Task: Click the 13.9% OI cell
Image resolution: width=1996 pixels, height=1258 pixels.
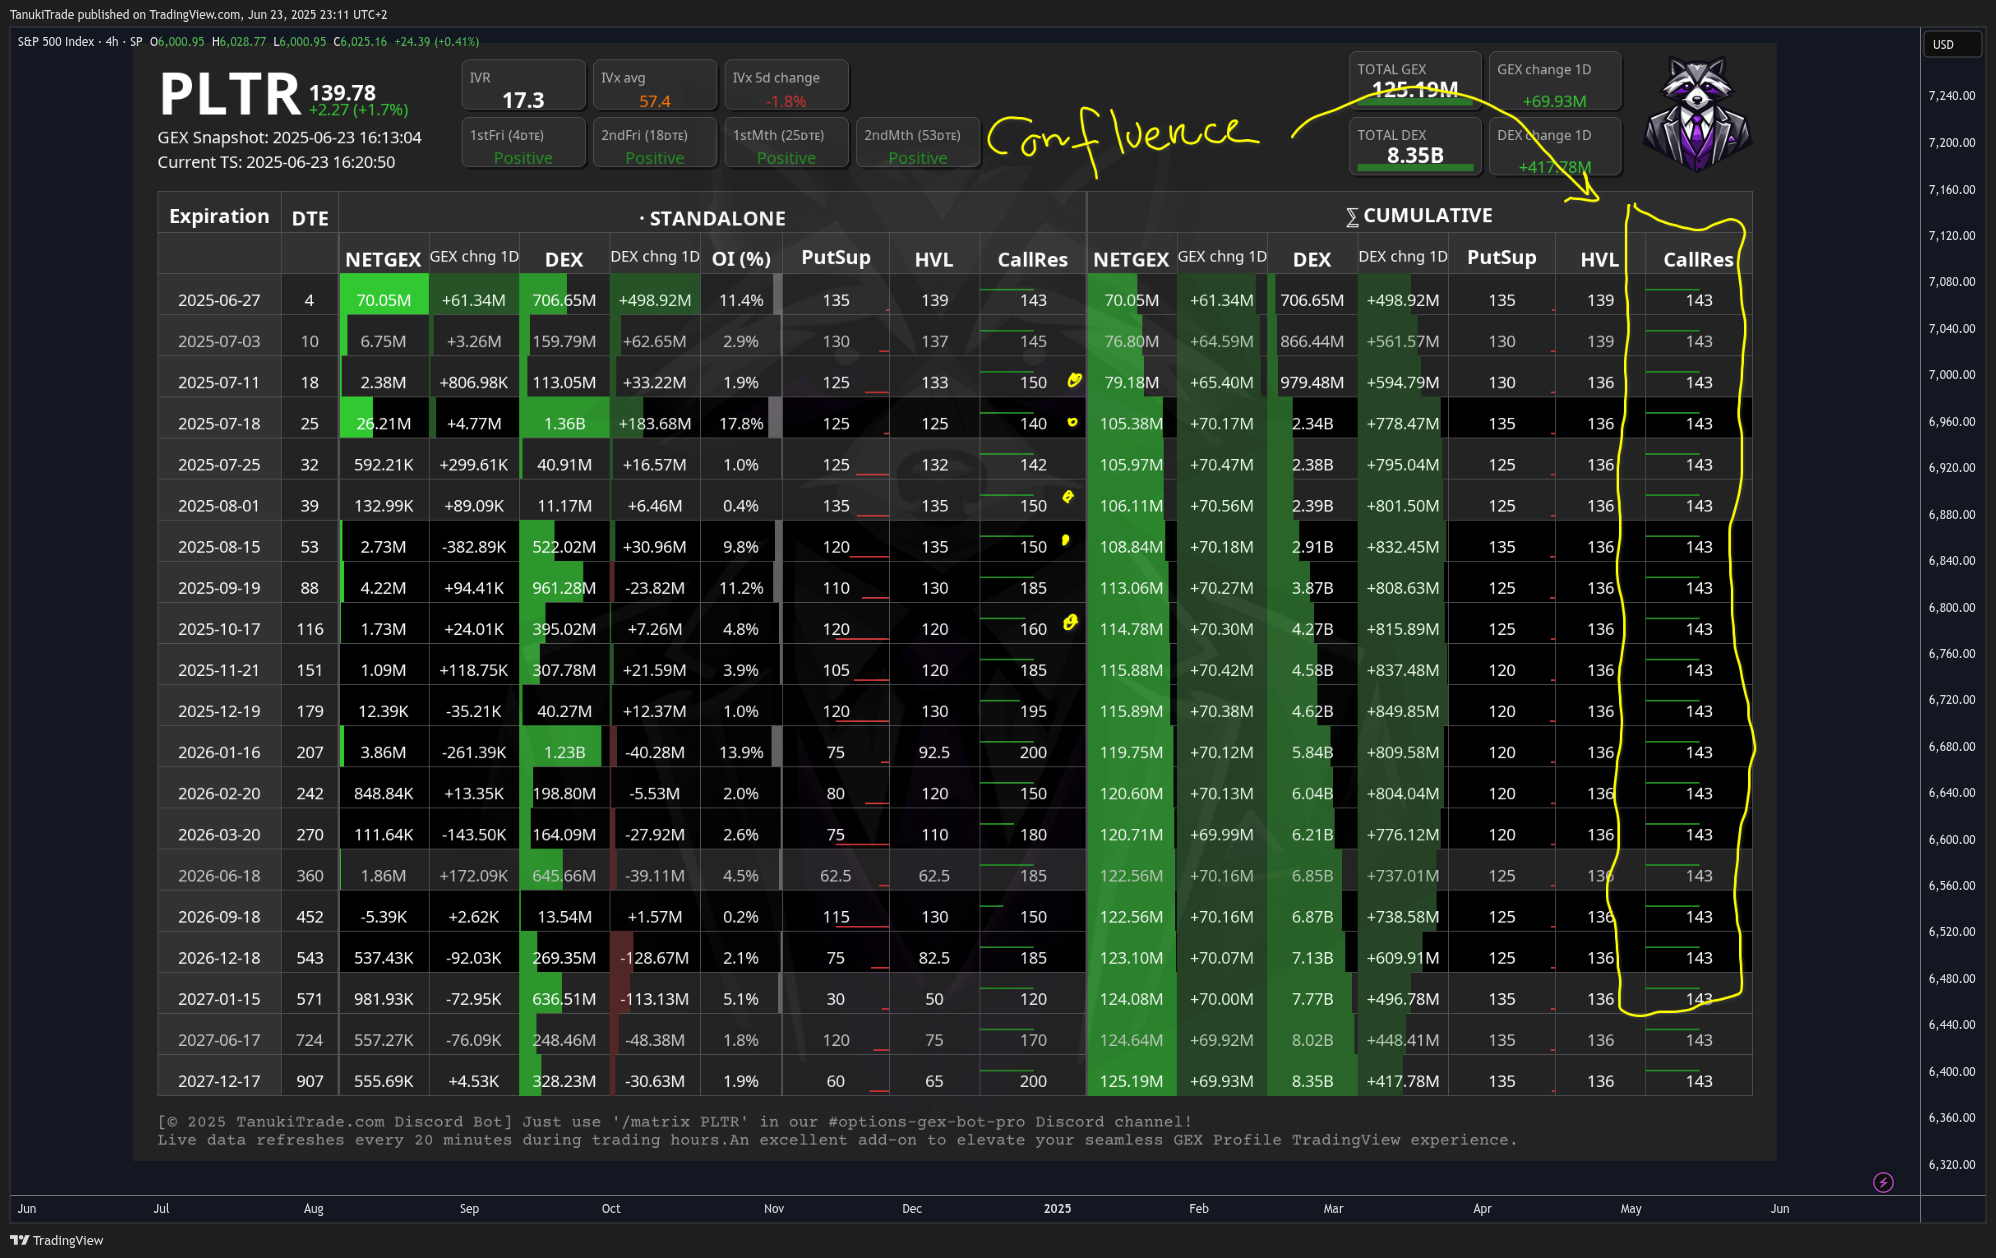Action: point(741,752)
